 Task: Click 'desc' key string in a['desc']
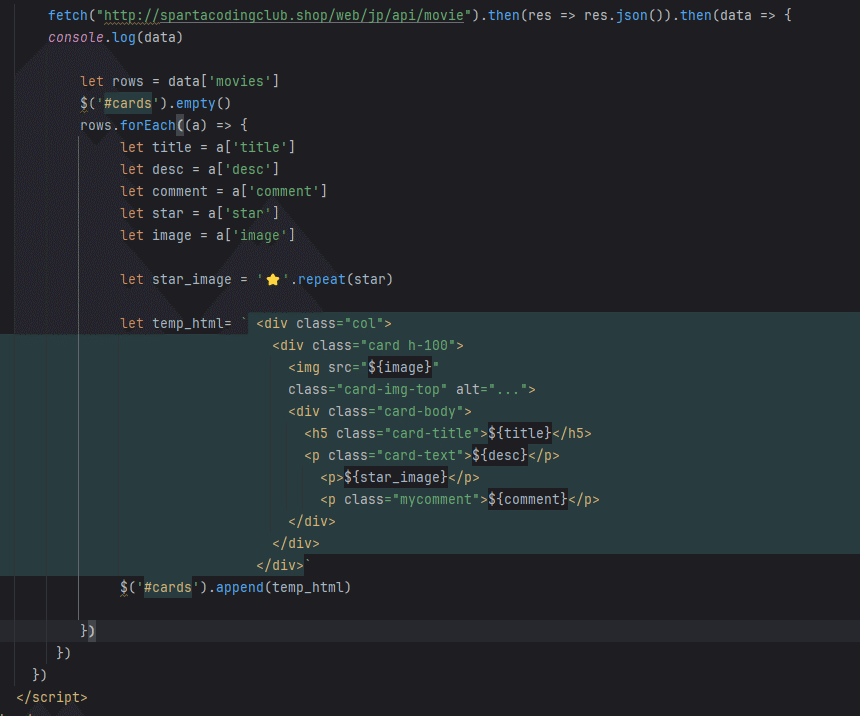click(x=248, y=169)
